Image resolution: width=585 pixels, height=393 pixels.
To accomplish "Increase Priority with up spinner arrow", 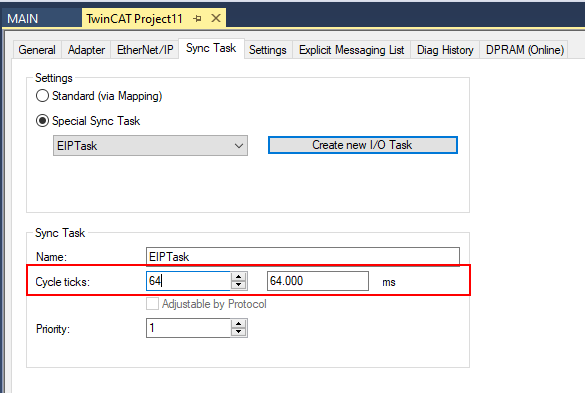I will [x=239, y=324].
